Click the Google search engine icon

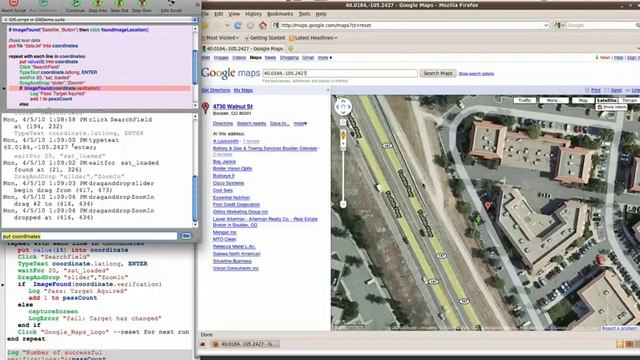[x=557, y=25]
